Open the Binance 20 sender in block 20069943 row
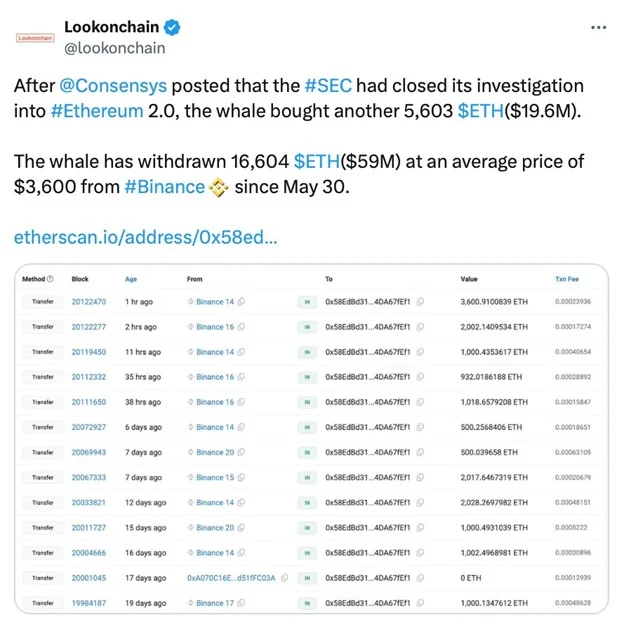This screenshot has height=627, width=624. 215,452
